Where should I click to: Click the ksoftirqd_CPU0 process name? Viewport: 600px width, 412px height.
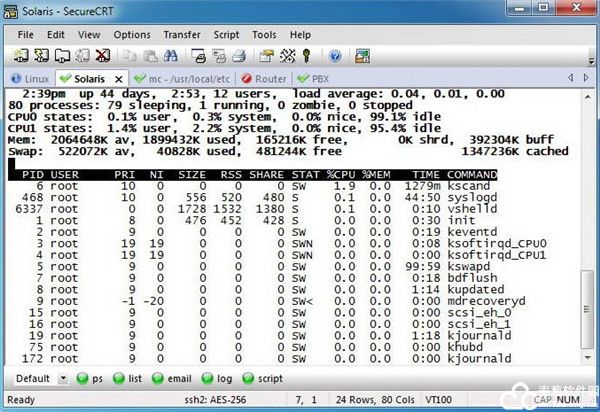(497, 244)
